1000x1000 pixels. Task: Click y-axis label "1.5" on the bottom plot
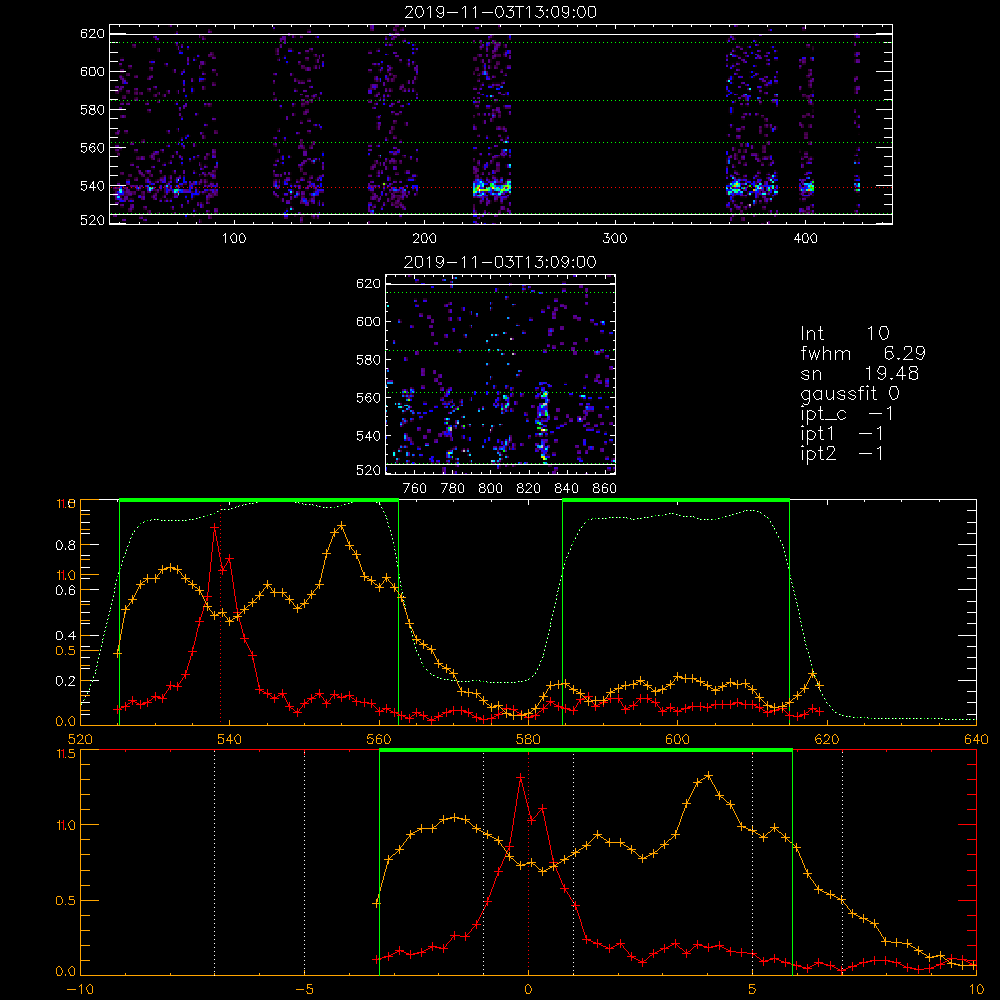click(x=66, y=754)
